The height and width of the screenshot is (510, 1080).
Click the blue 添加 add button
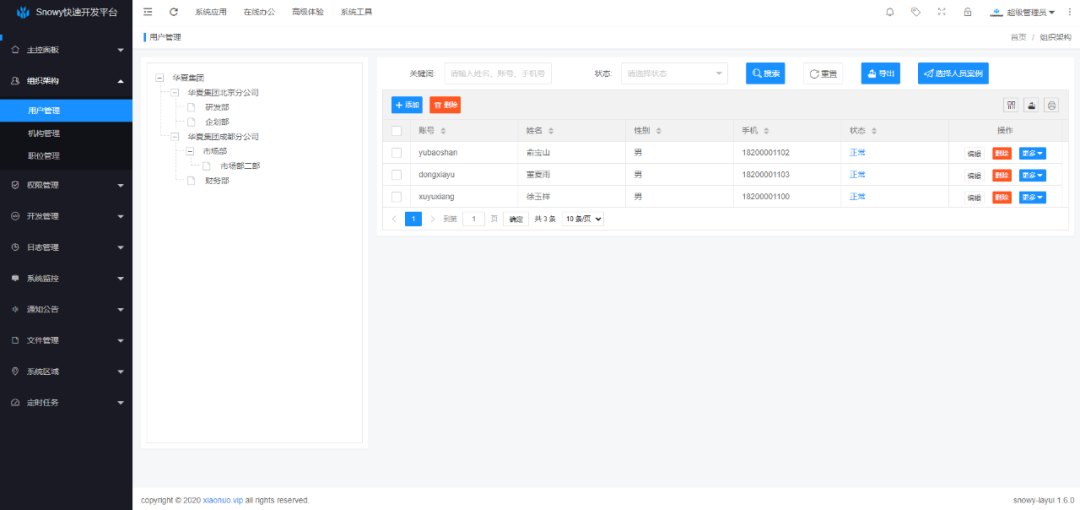[x=407, y=105]
